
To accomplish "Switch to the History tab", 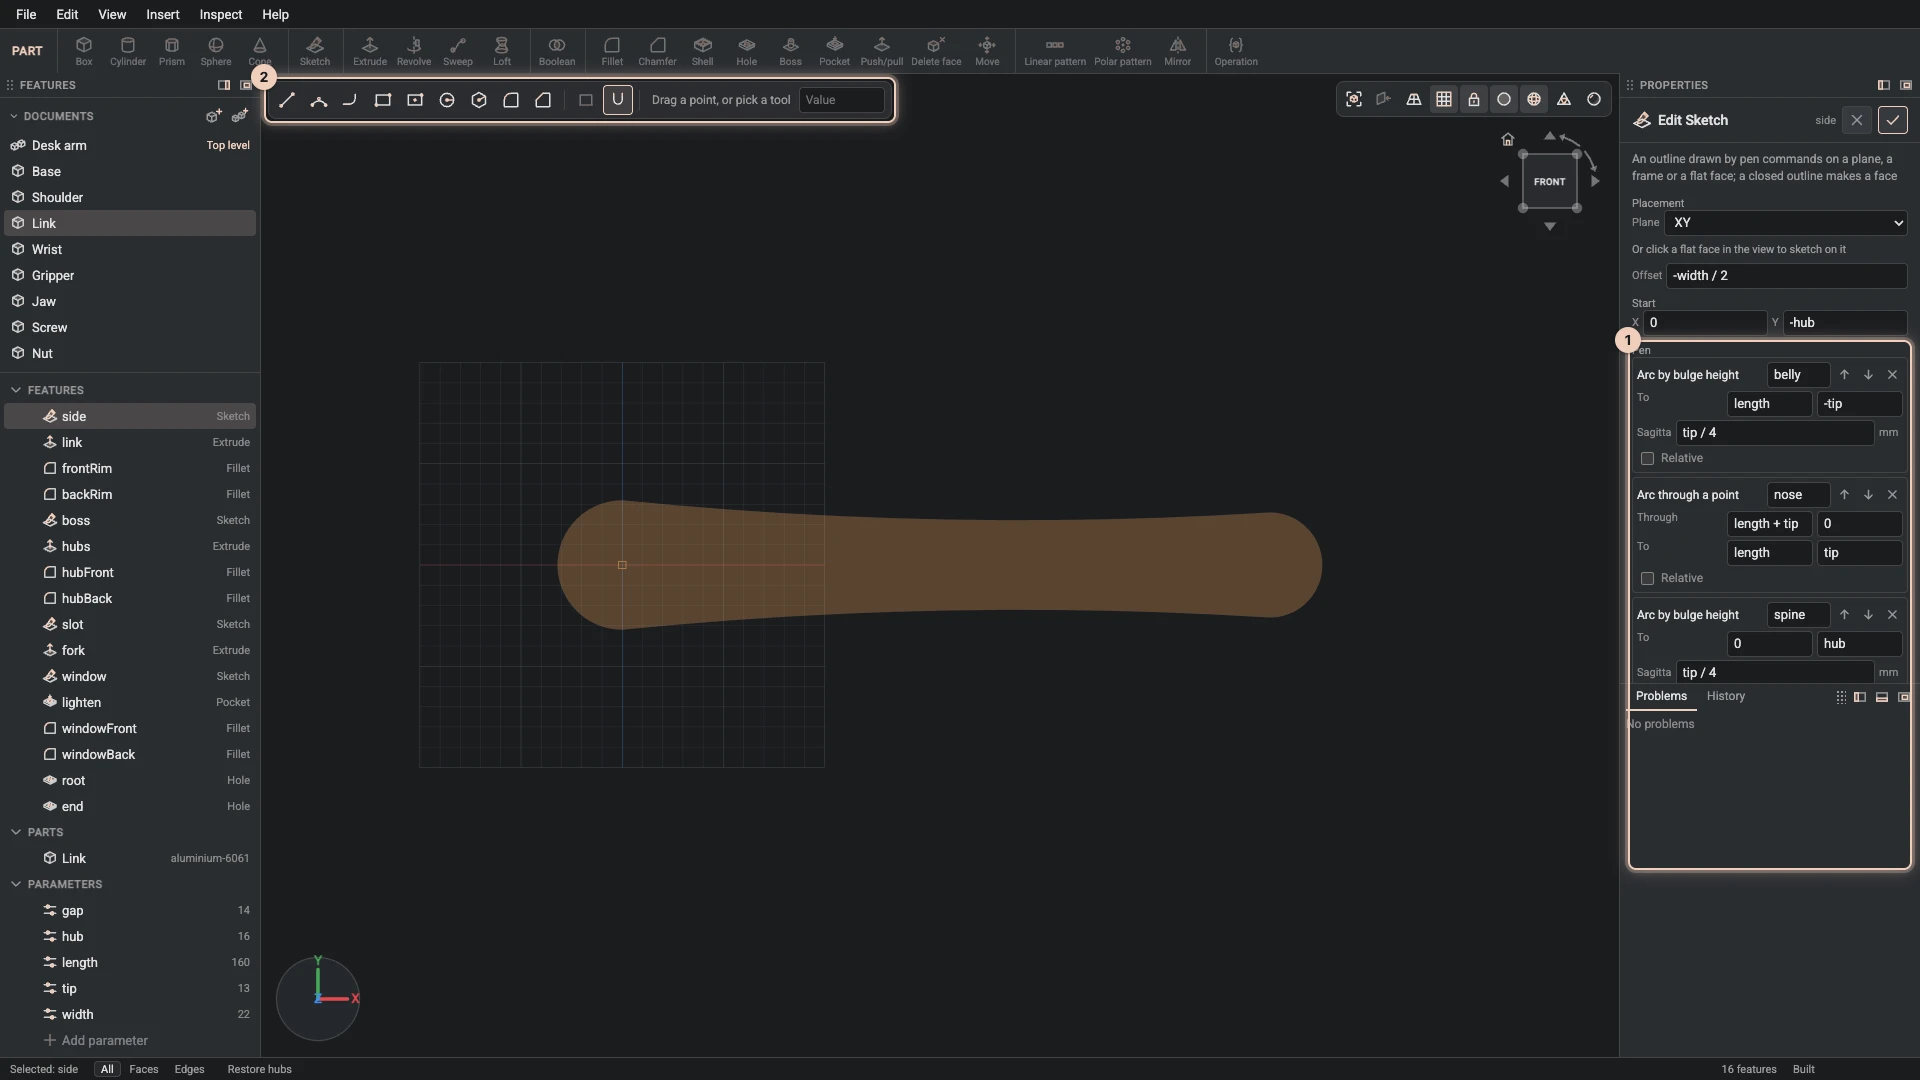I will (1726, 696).
